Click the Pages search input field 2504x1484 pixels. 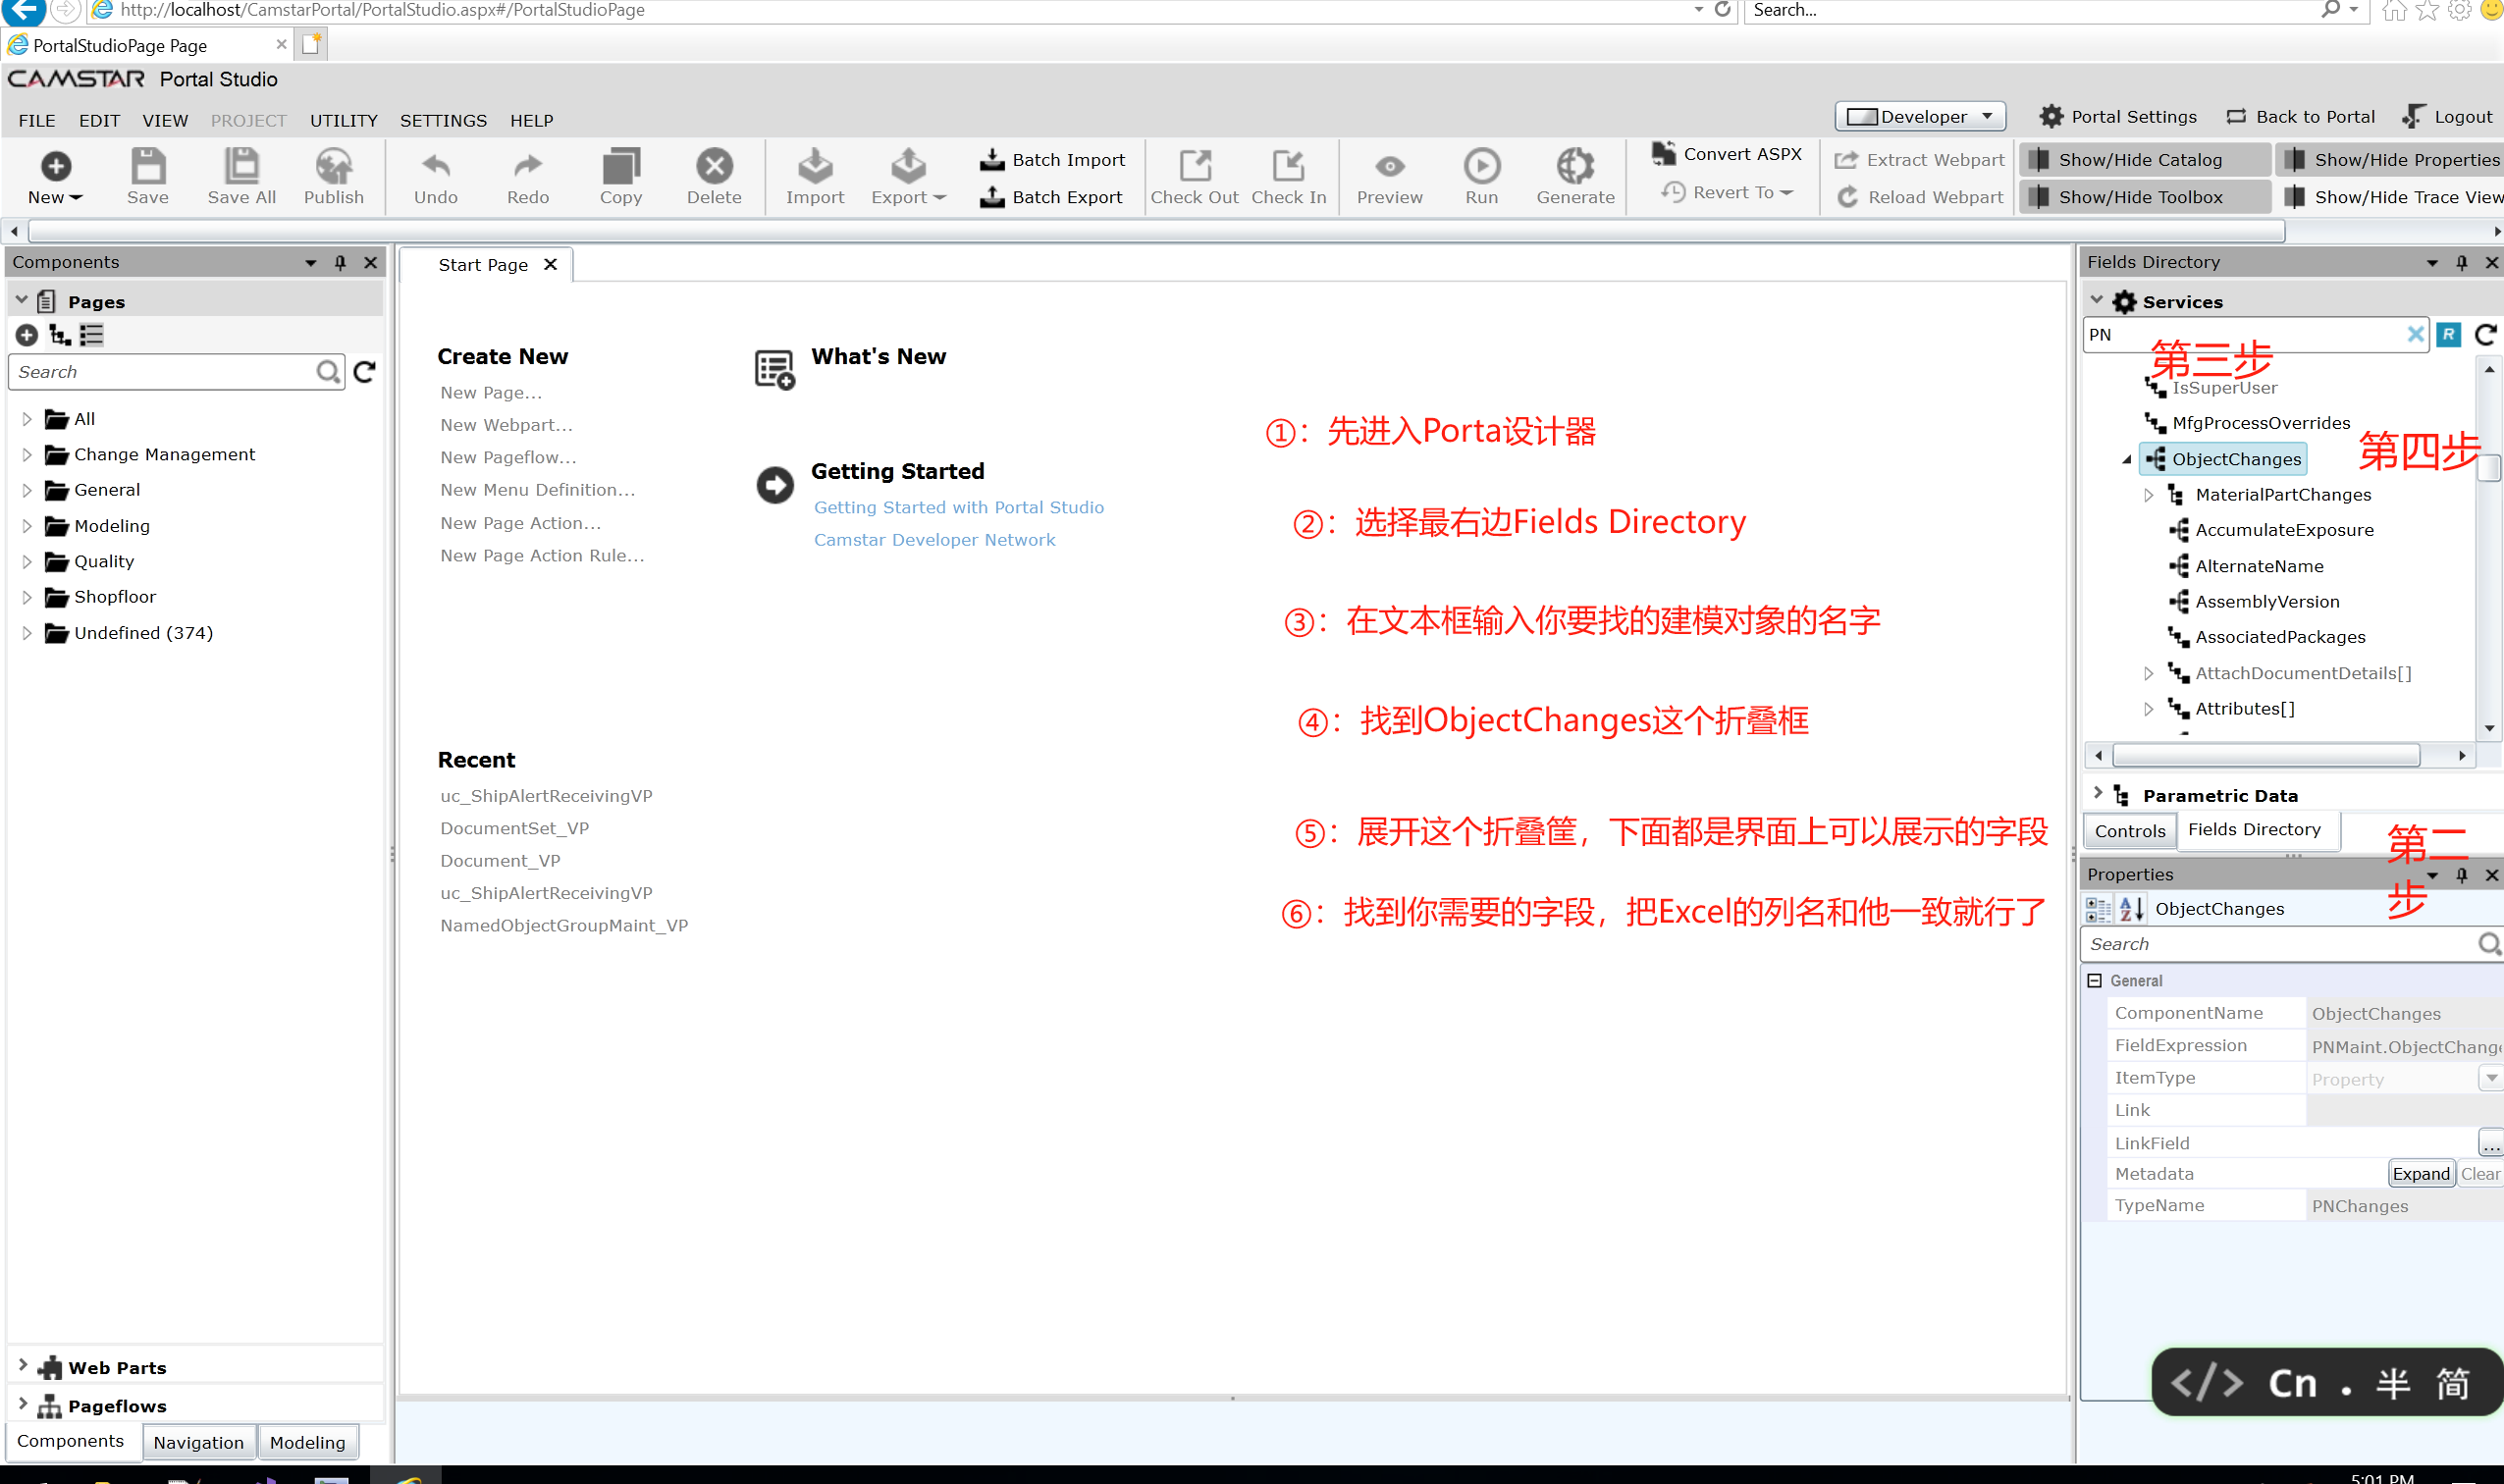pos(165,372)
